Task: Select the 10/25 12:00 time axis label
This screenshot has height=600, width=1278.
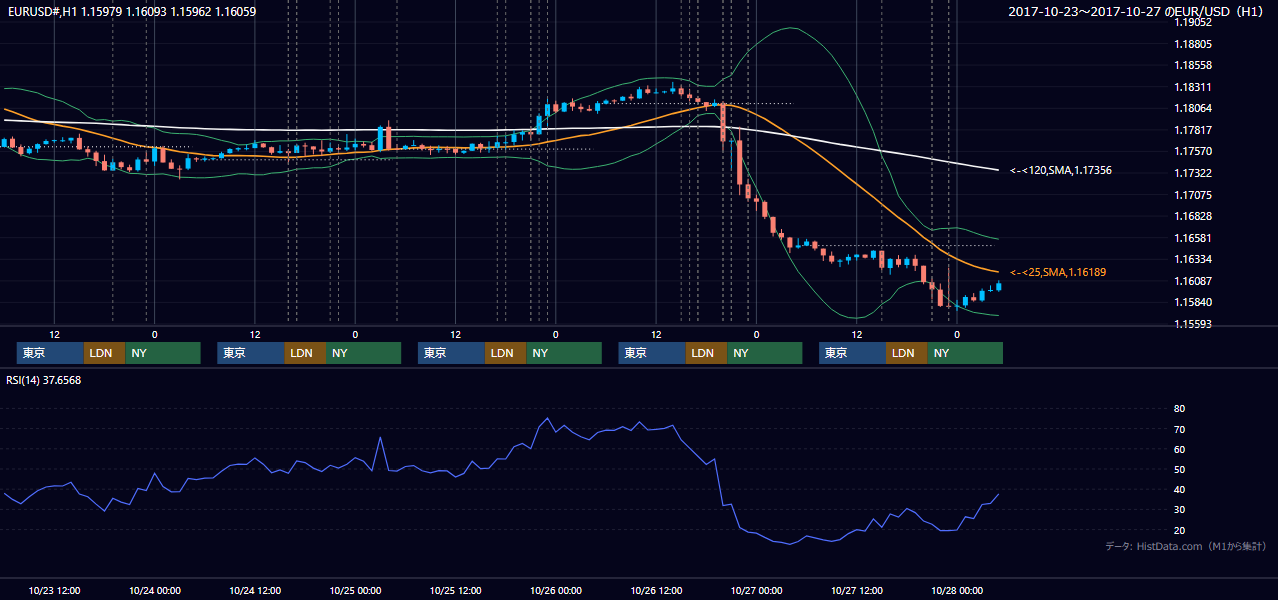Action: tap(455, 590)
